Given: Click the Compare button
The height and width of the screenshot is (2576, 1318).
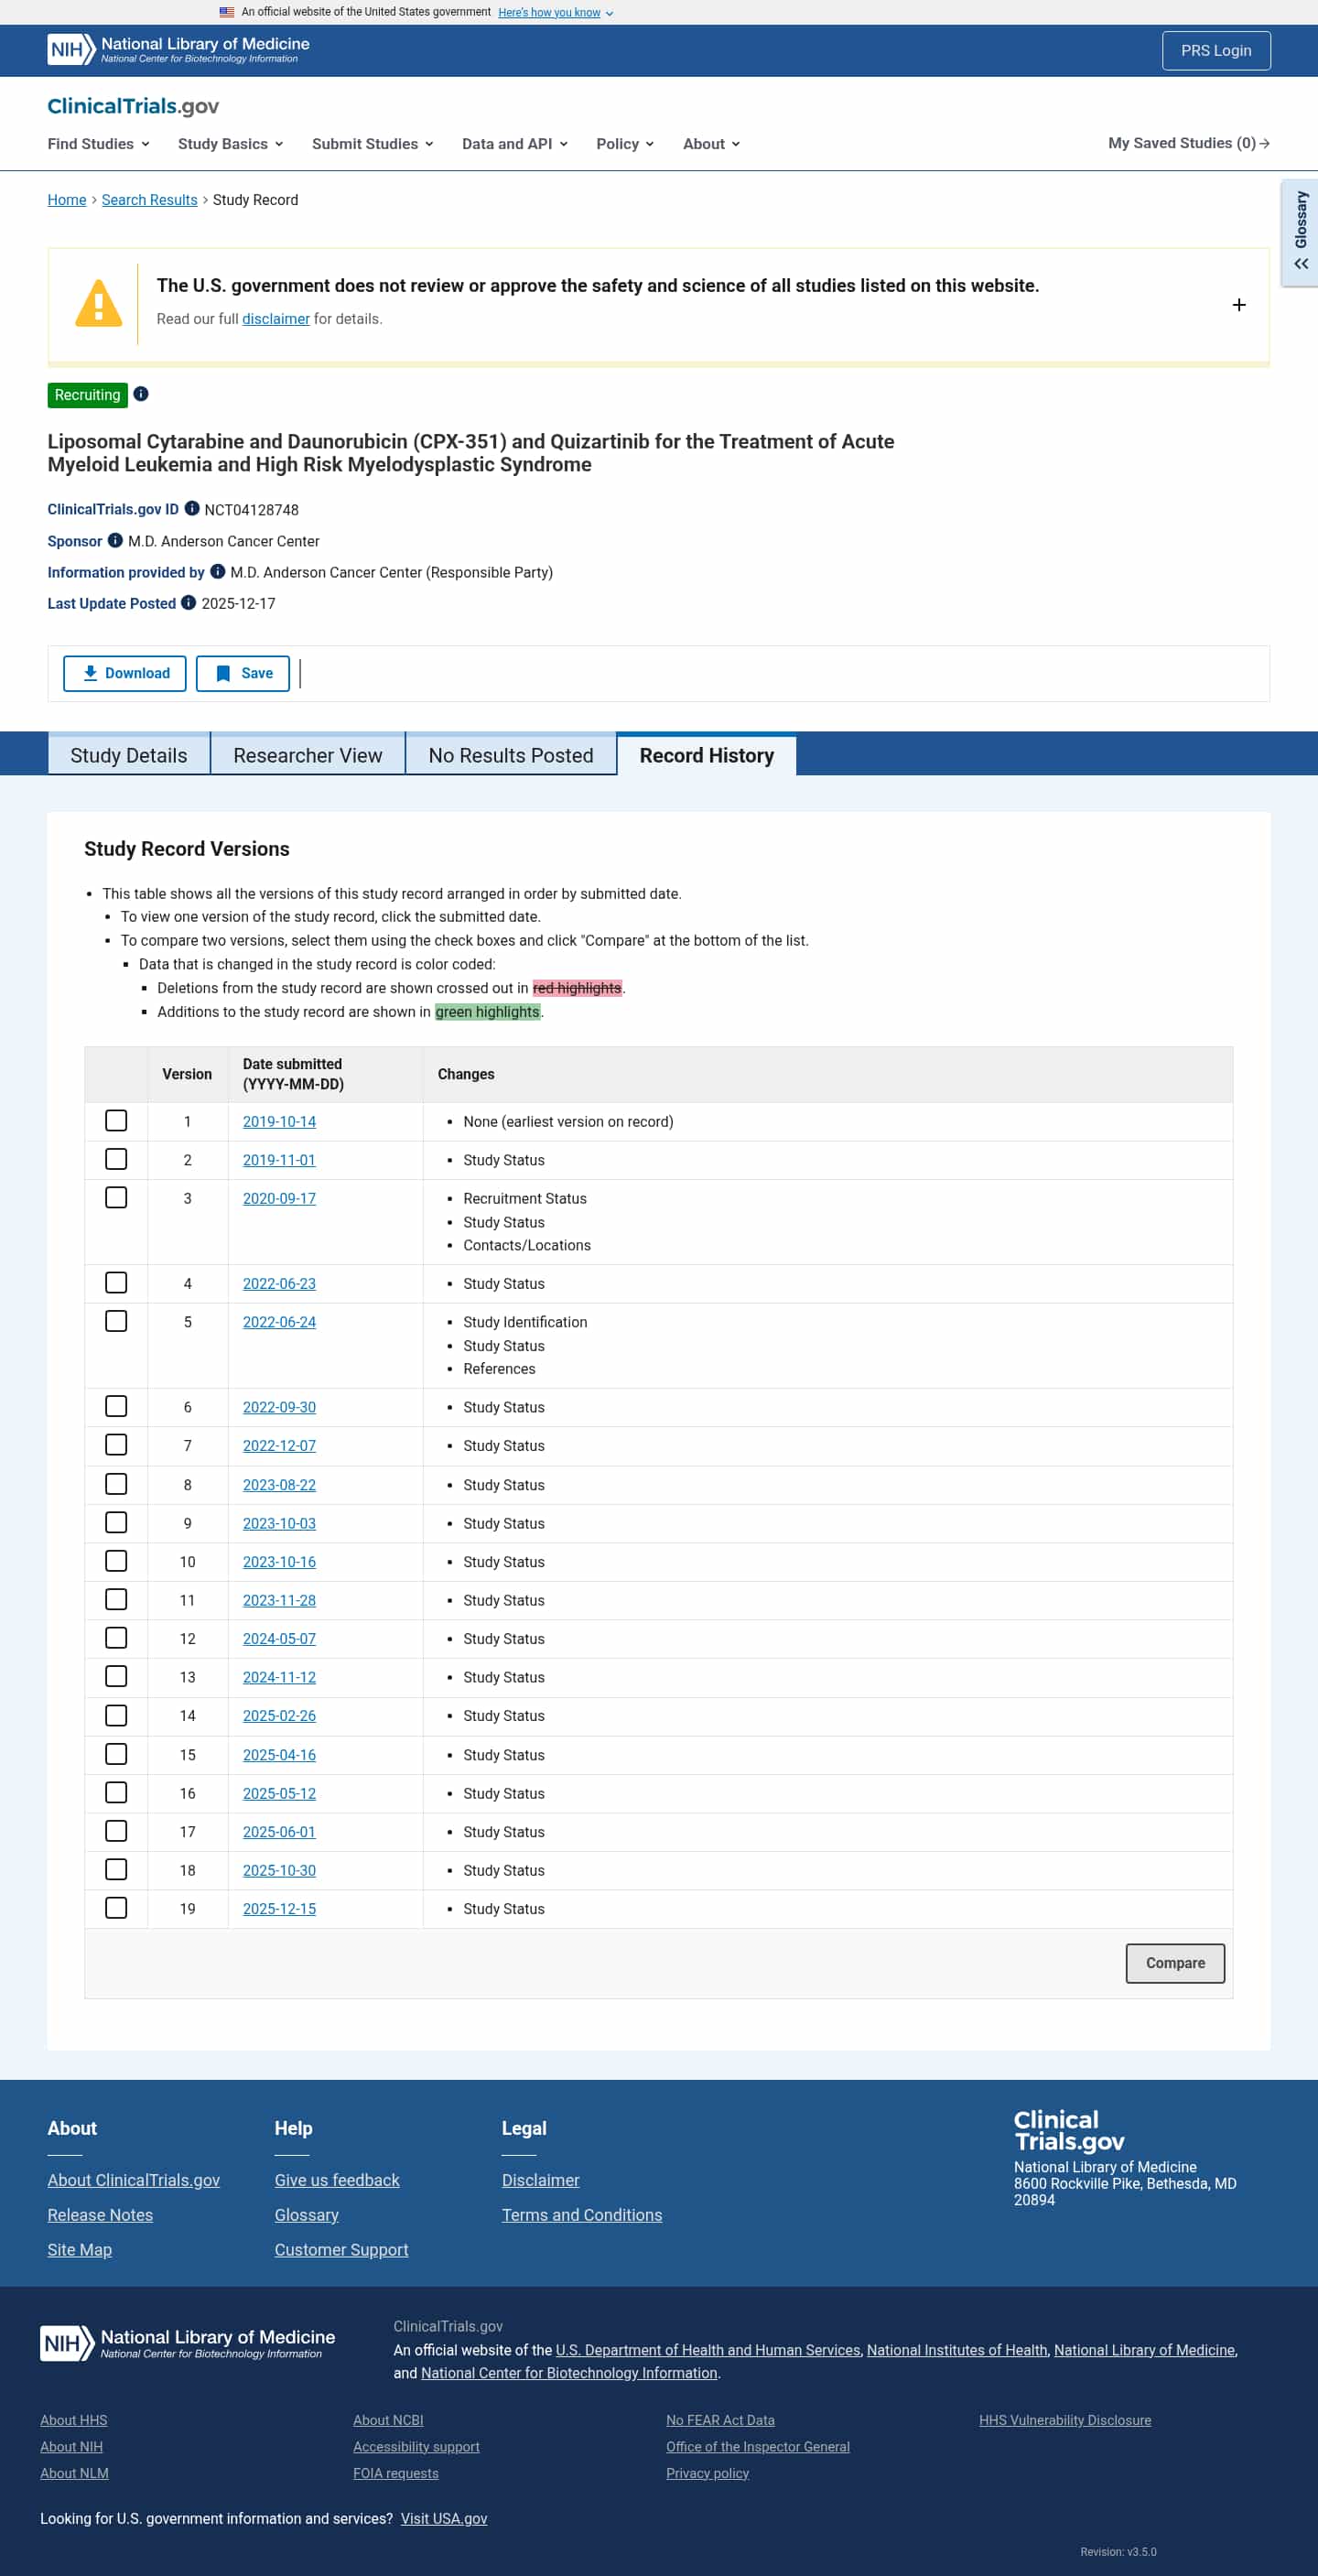Looking at the screenshot, I should click(1175, 1963).
